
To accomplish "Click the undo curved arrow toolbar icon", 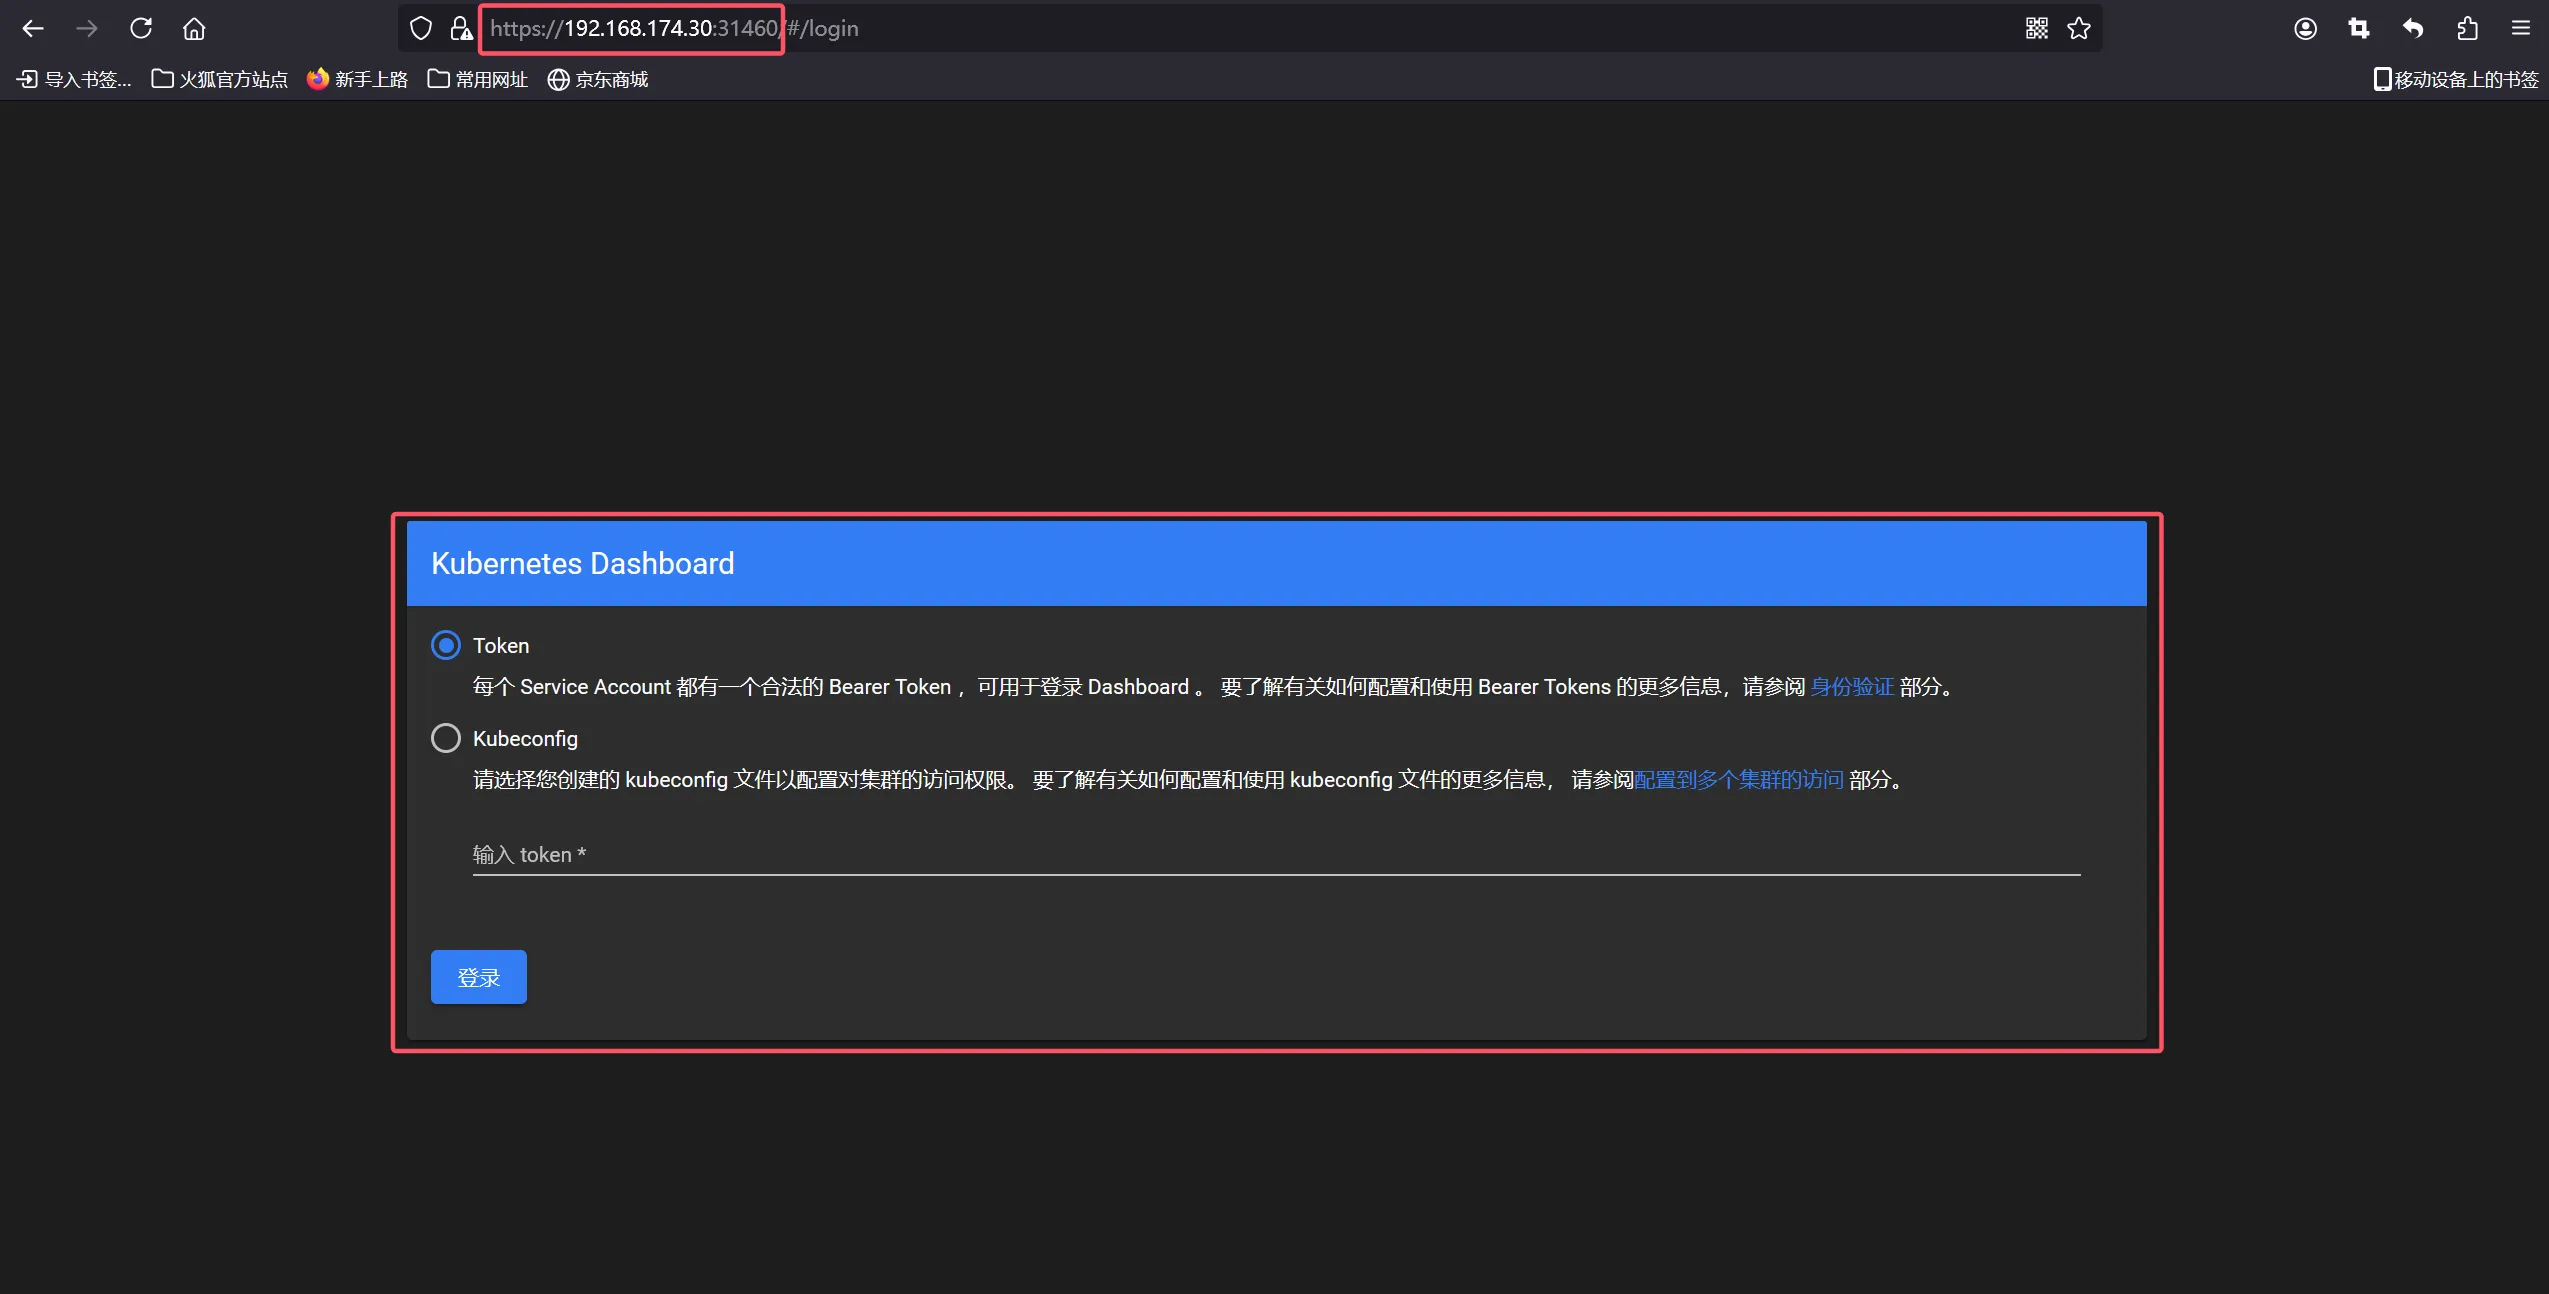I will click(x=2413, y=28).
